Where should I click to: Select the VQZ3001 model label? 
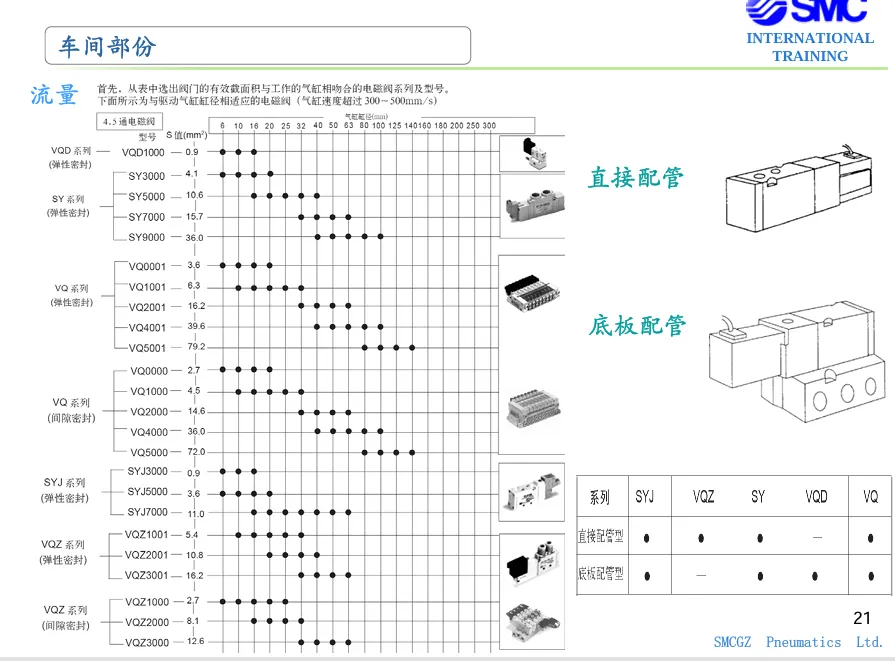coord(147,575)
